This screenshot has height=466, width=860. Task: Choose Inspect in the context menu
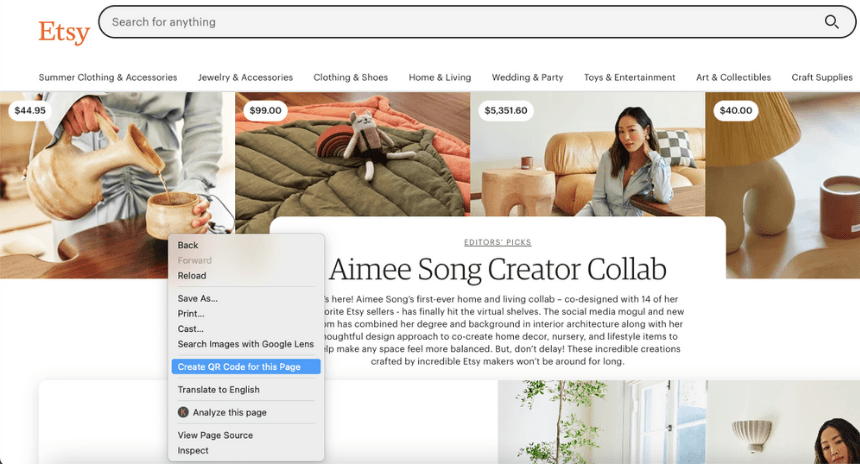click(x=246, y=451)
